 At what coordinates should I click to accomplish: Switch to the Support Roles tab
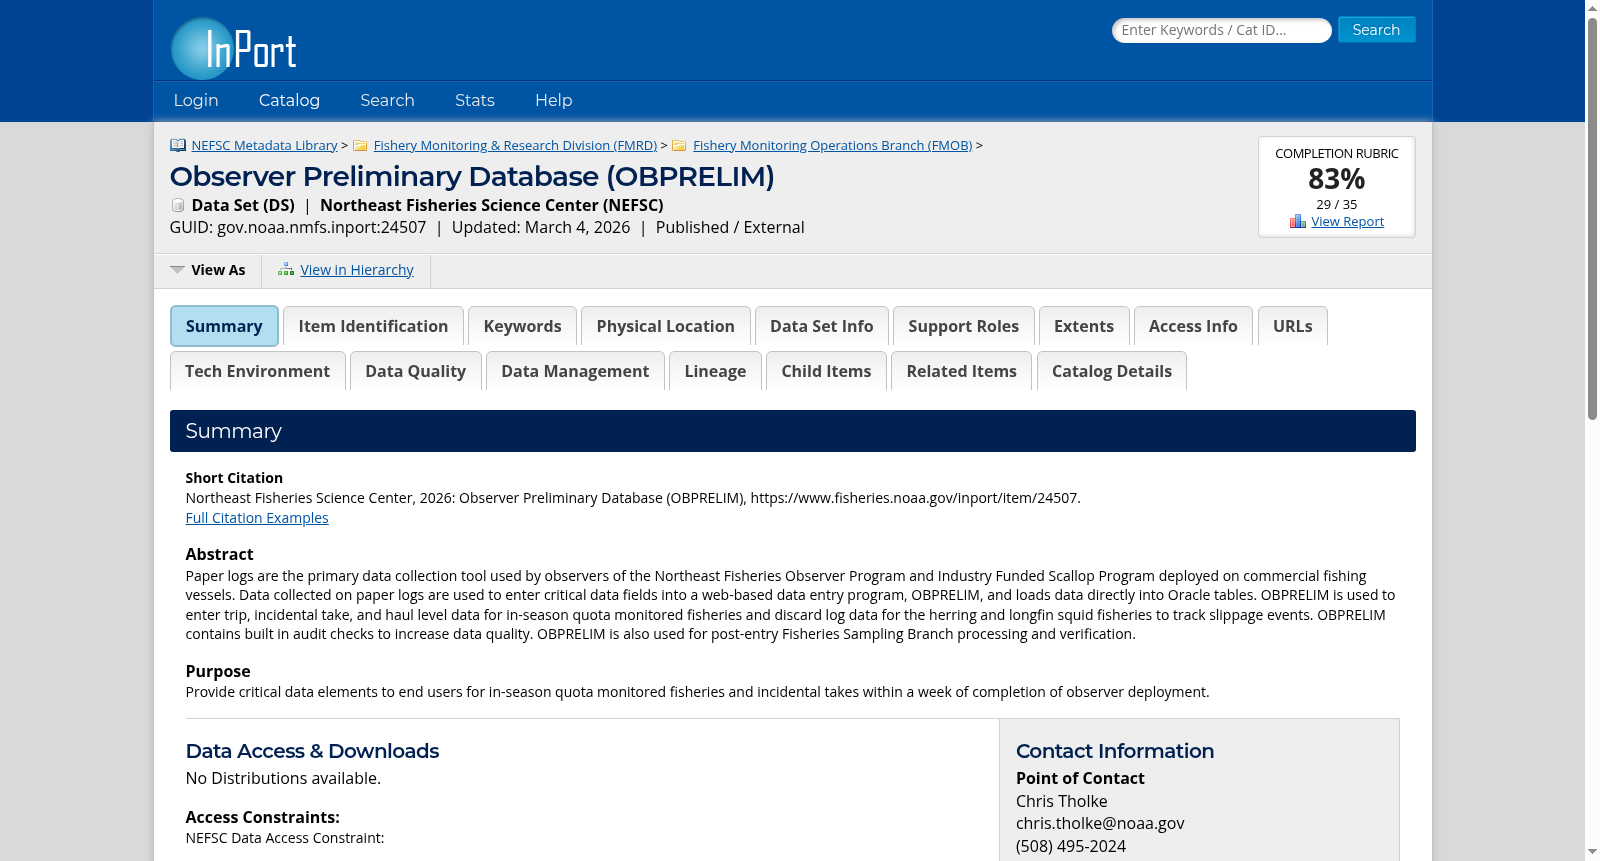click(x=964, y=326)
